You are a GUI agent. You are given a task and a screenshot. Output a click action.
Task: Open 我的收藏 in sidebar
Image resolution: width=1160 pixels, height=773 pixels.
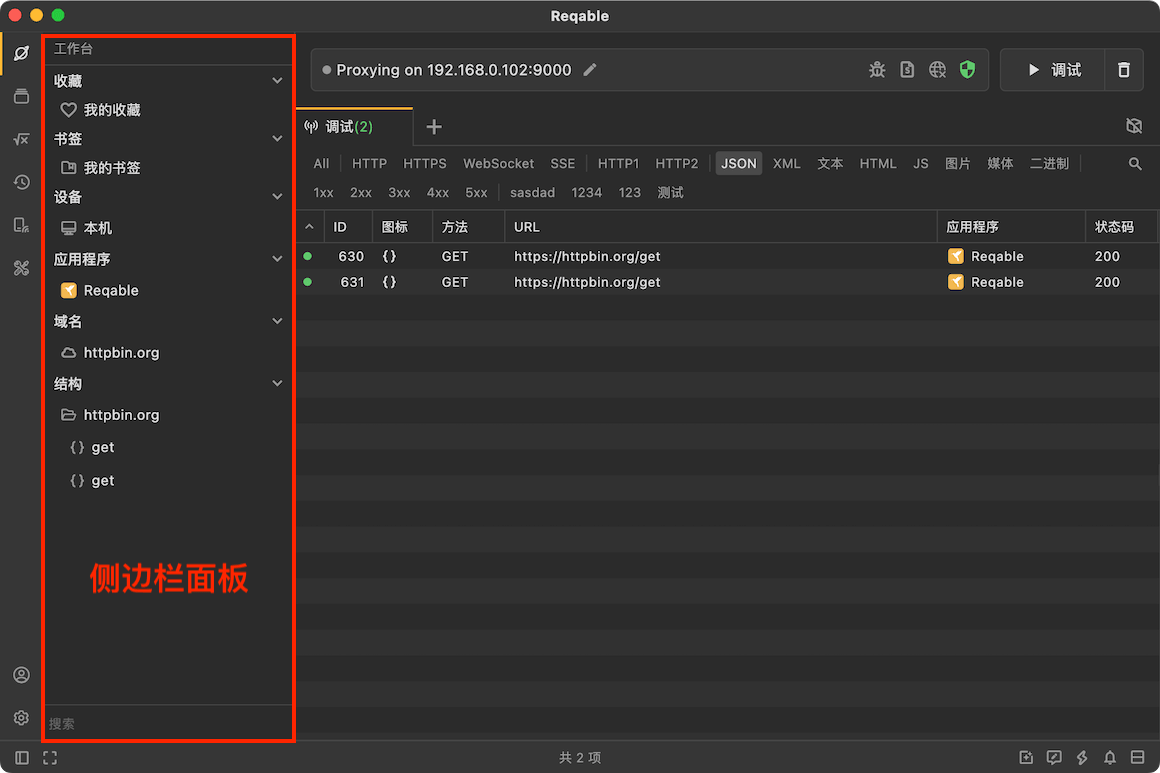[x=112, y=110]
